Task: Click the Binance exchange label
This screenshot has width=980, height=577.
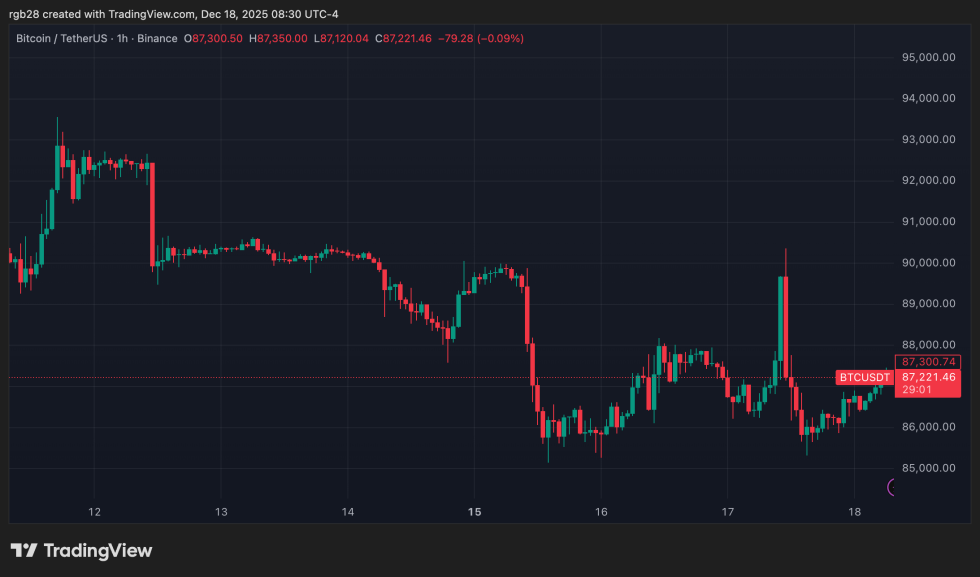Action: [x=159, y=38]
